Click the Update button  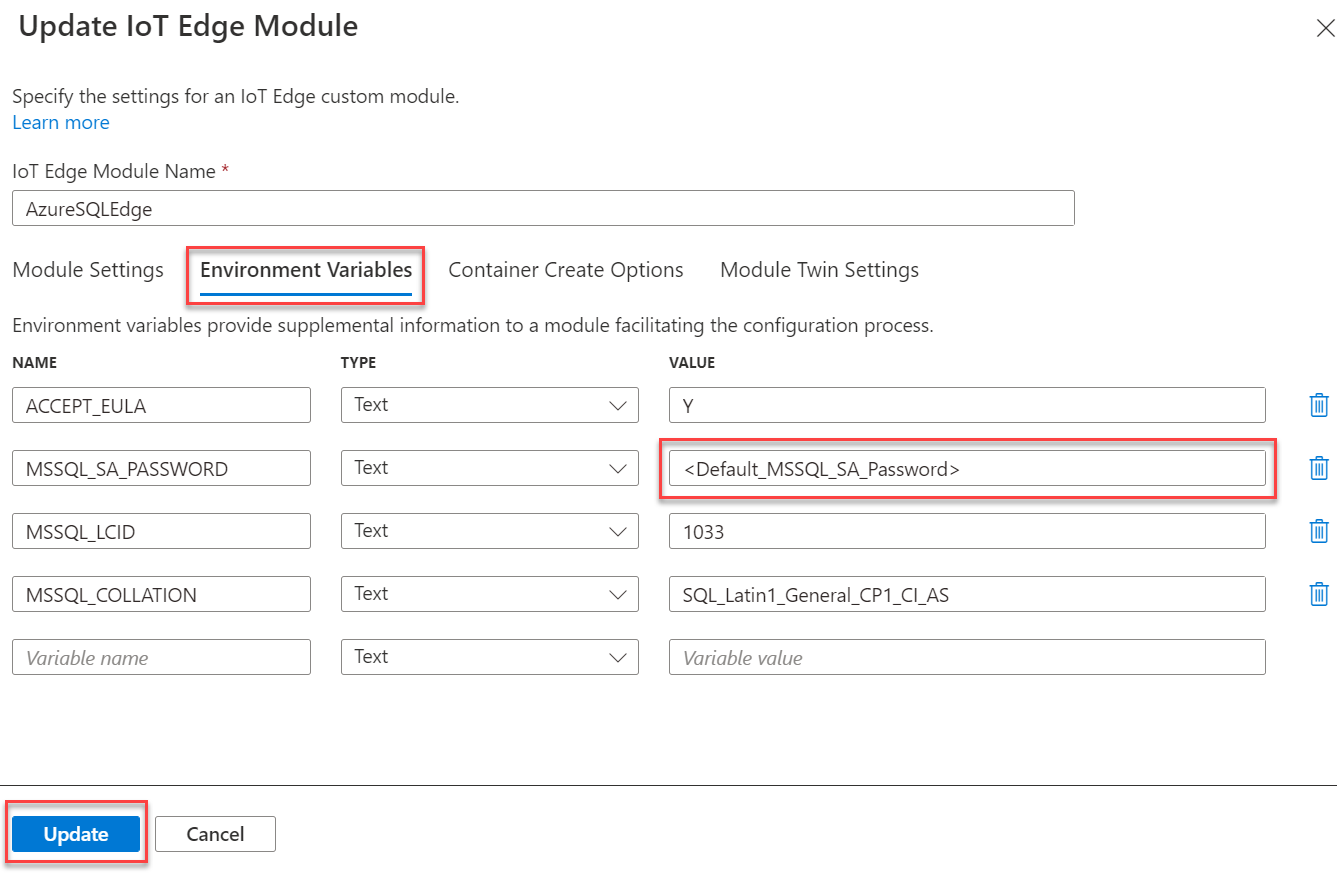click(x=76, y=834)
